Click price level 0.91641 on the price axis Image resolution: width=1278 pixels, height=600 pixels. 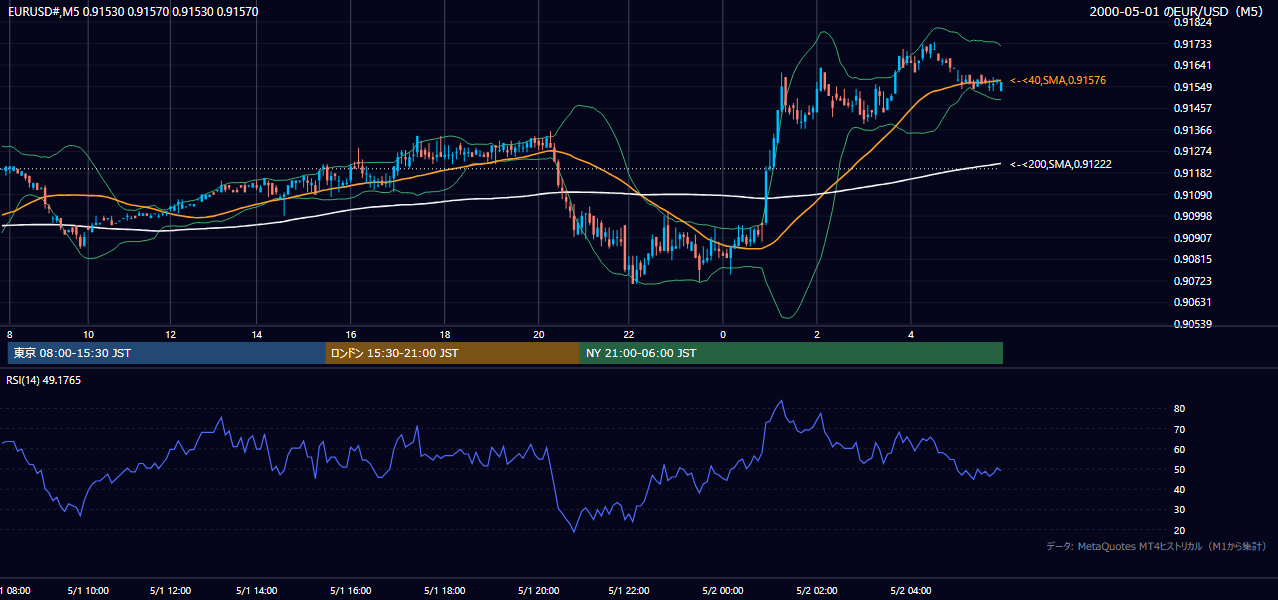(1192, 65)
